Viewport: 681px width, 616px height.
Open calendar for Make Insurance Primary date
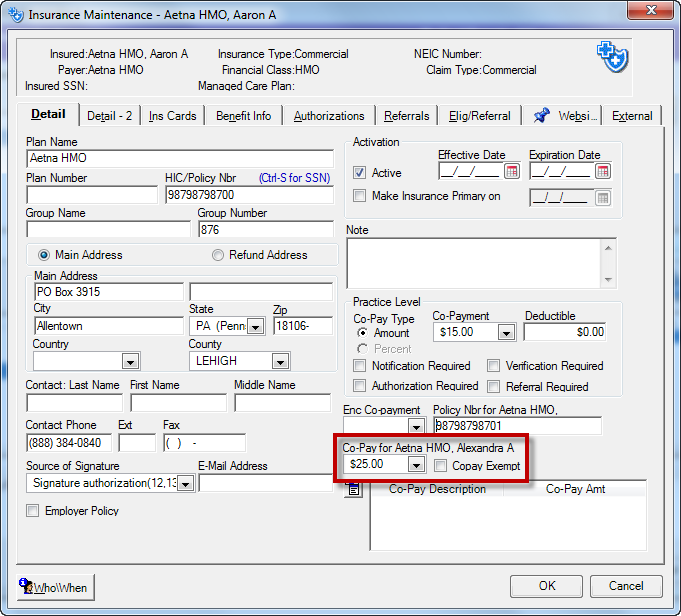(x=602, y=199)
